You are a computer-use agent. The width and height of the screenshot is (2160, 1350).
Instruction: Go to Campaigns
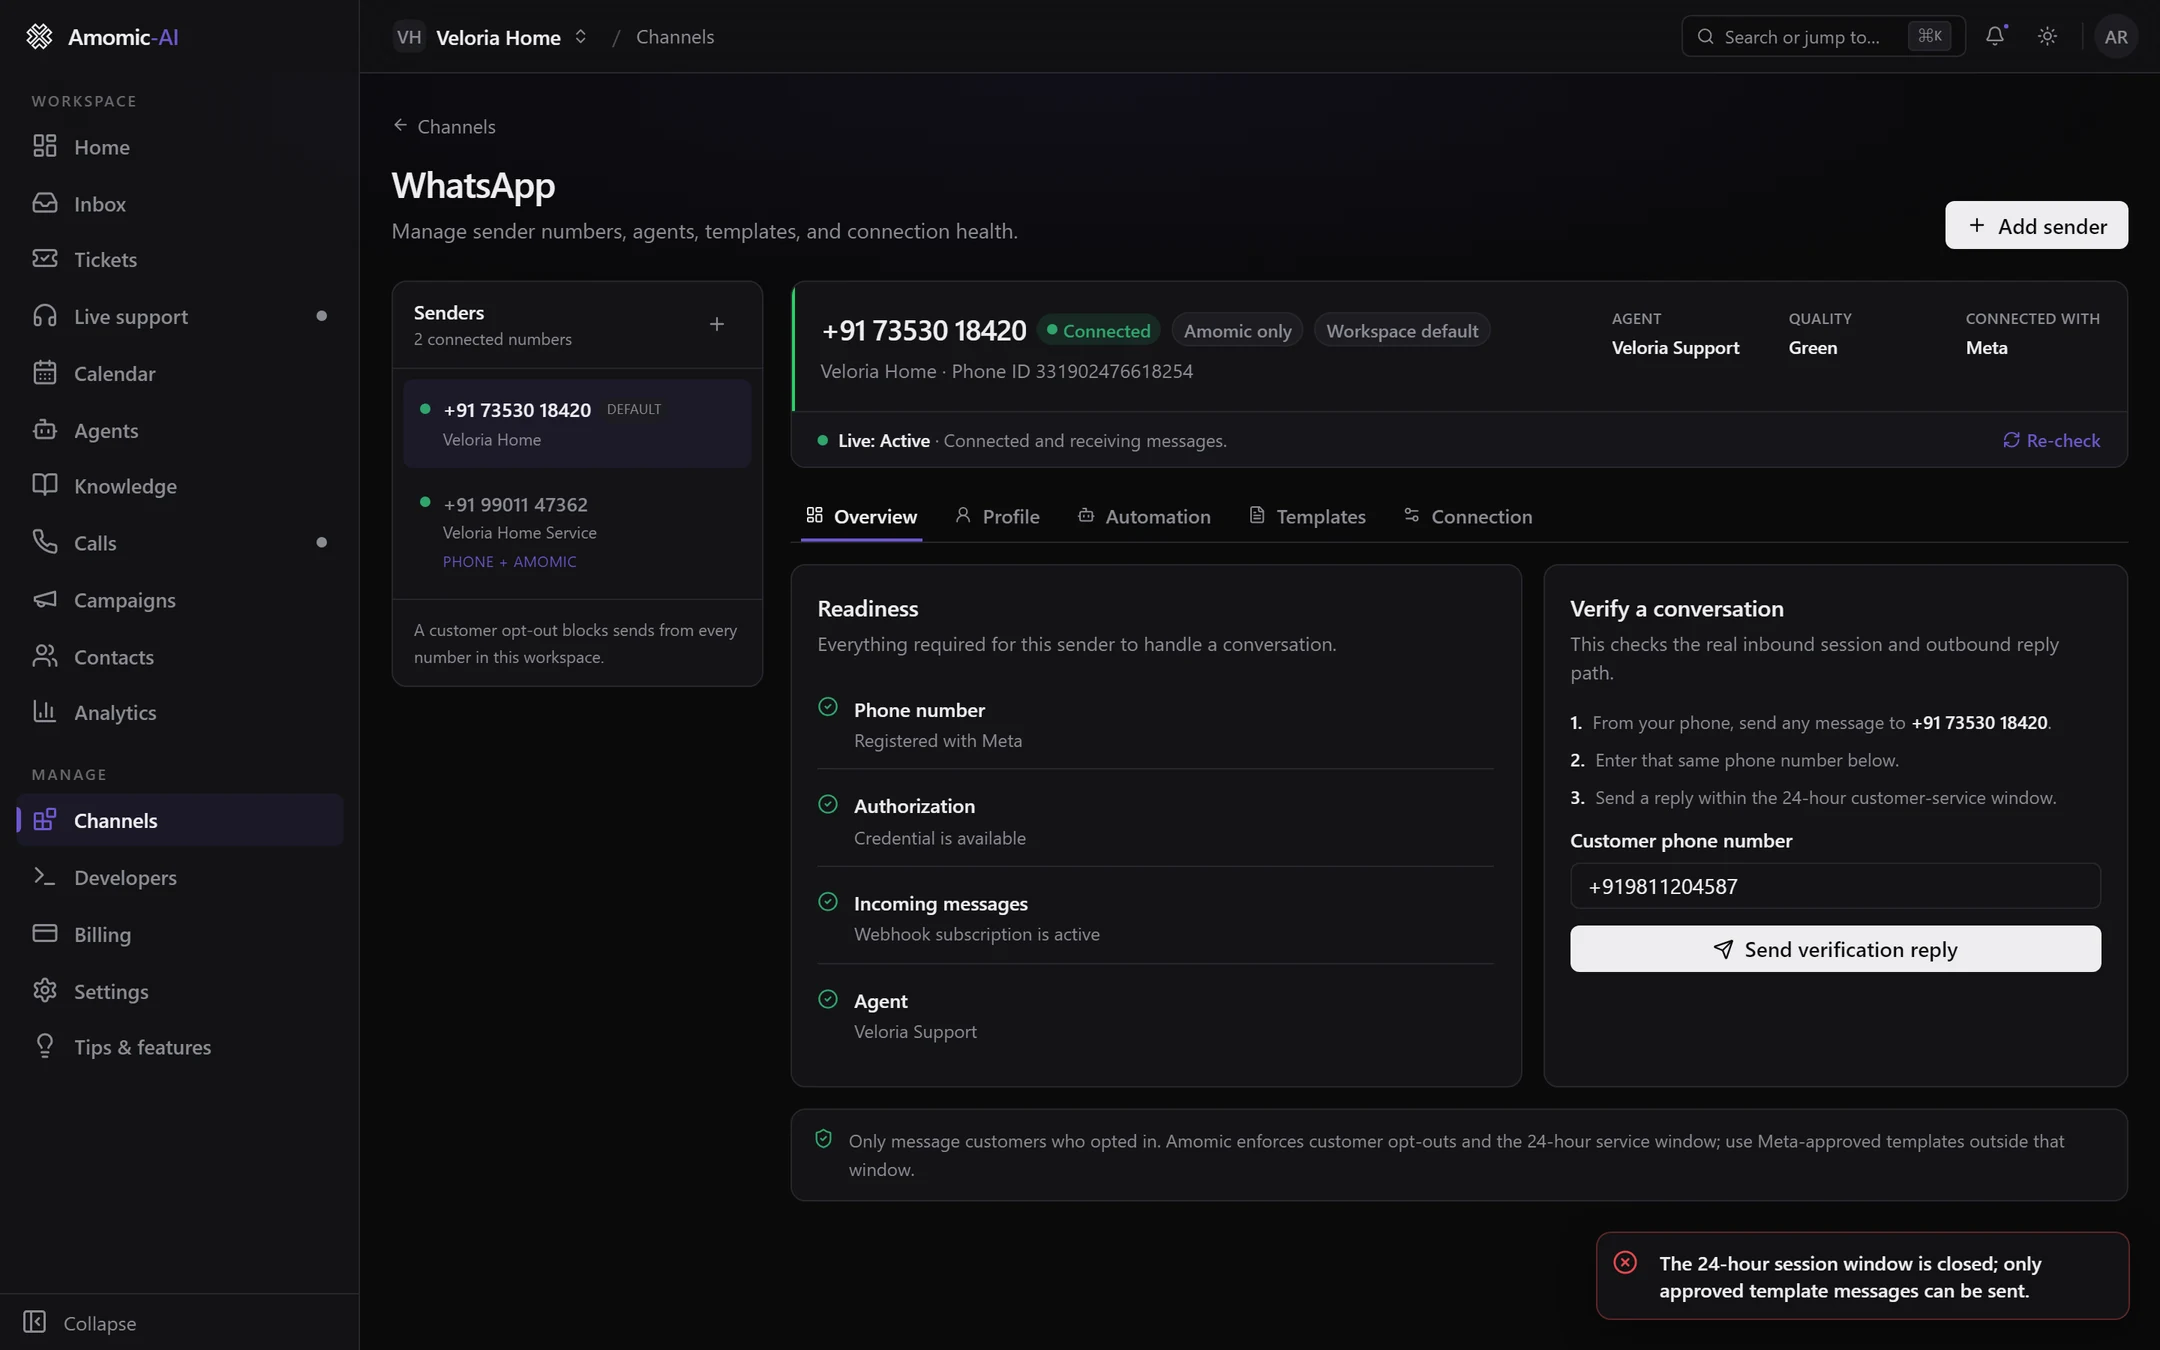coord(180,601)
